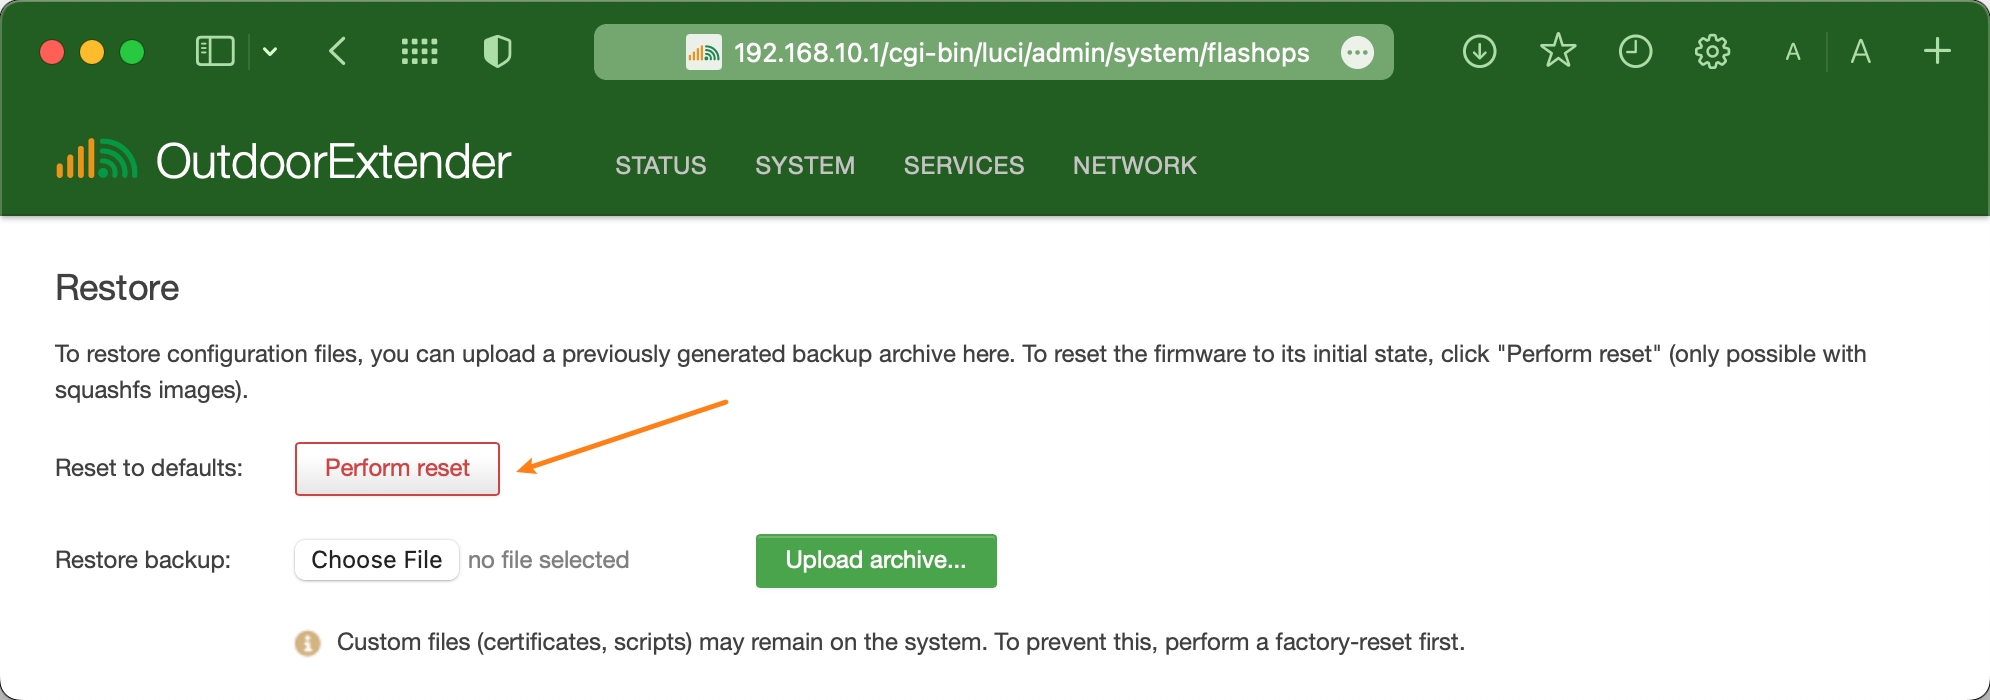
Task: Click the Perform reset button
Action: [397, 468]
